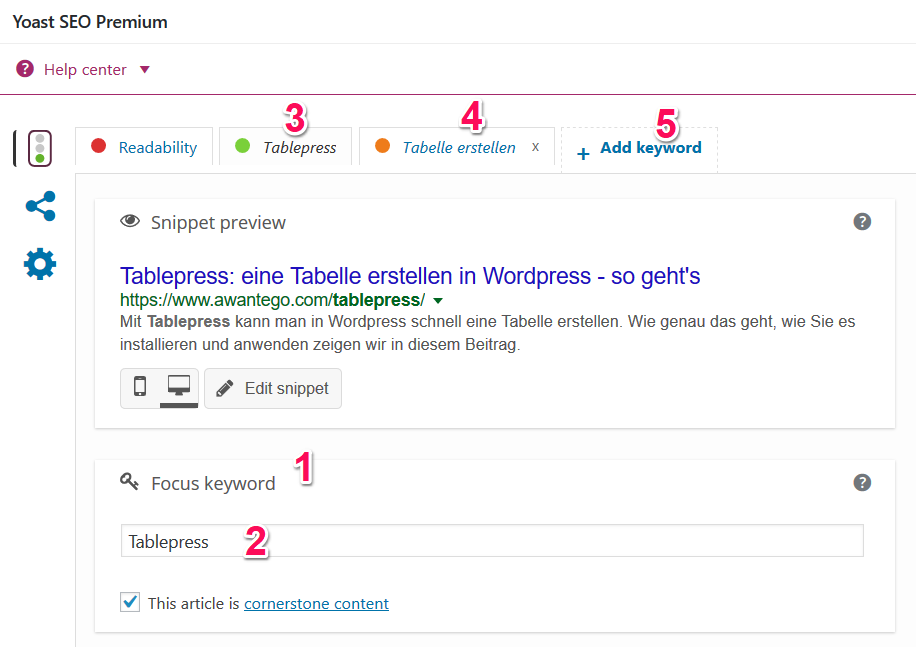The image size is (916, 647).
Task: Switch to desktop snippet preview
Action: pos(179,387)
